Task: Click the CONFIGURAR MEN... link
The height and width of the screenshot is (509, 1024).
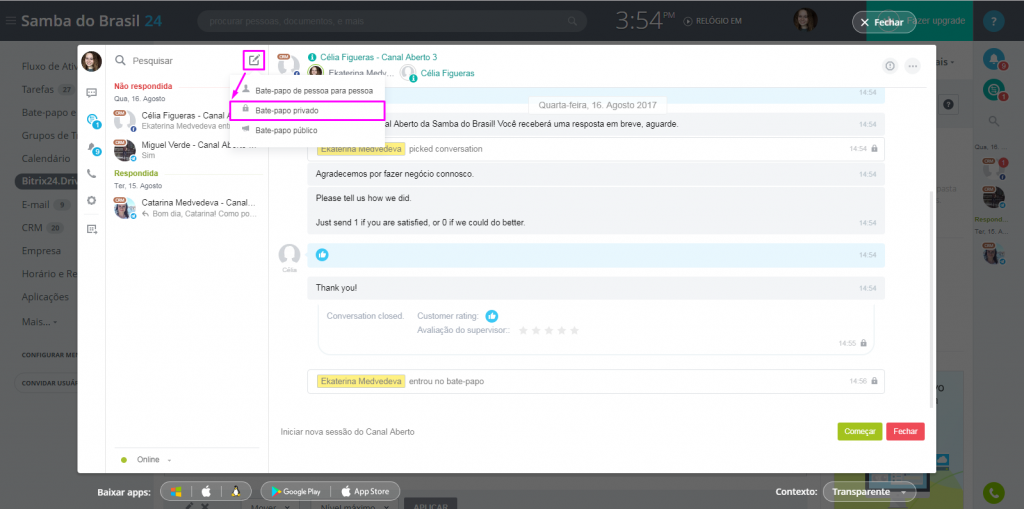Action: (x=50, y=354)
